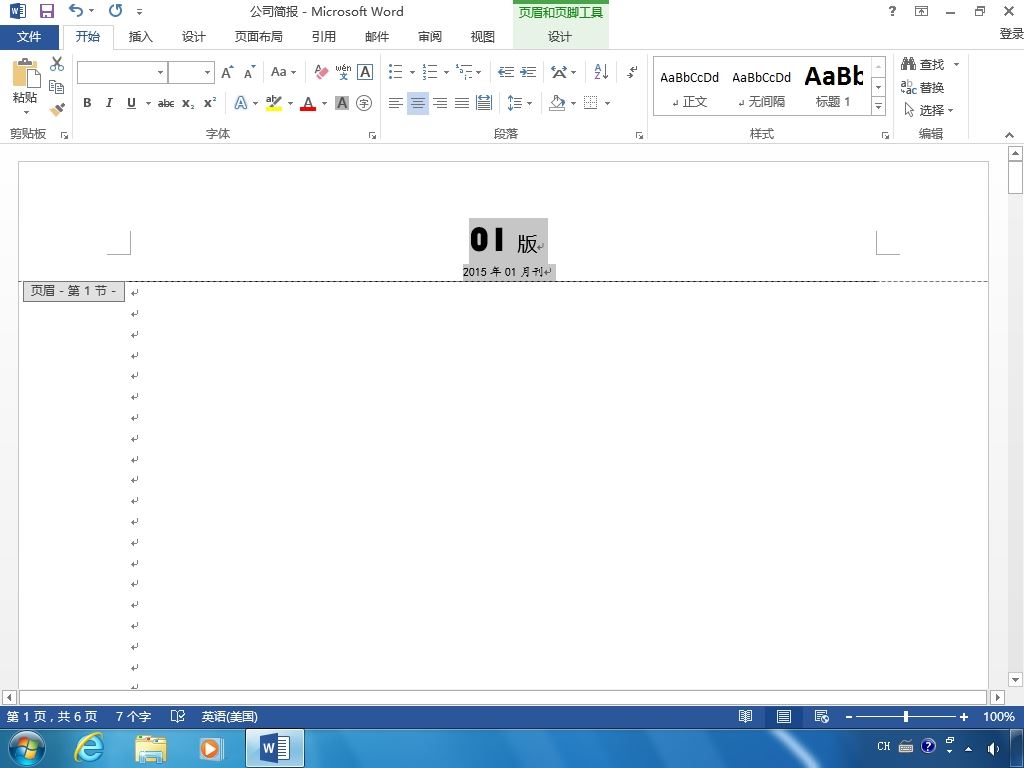Toggle print layout view in status bar
Image resolution: width=1024 pixels, height=768 pixels.
(784, 716)
